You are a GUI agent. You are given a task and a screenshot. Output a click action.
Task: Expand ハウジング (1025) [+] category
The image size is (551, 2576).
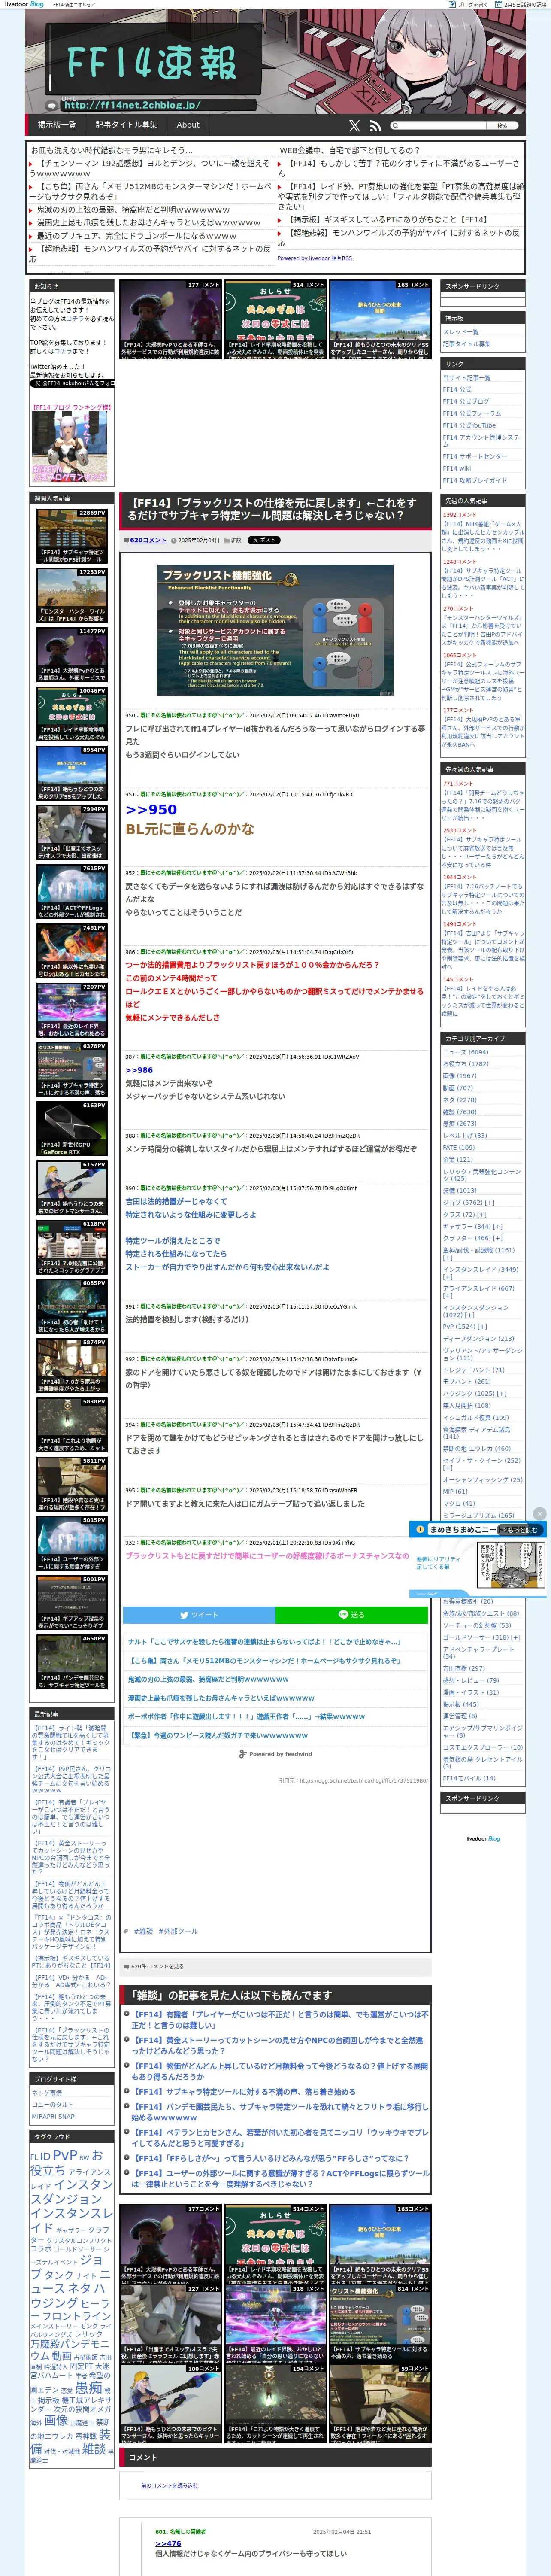(474, 1393)
